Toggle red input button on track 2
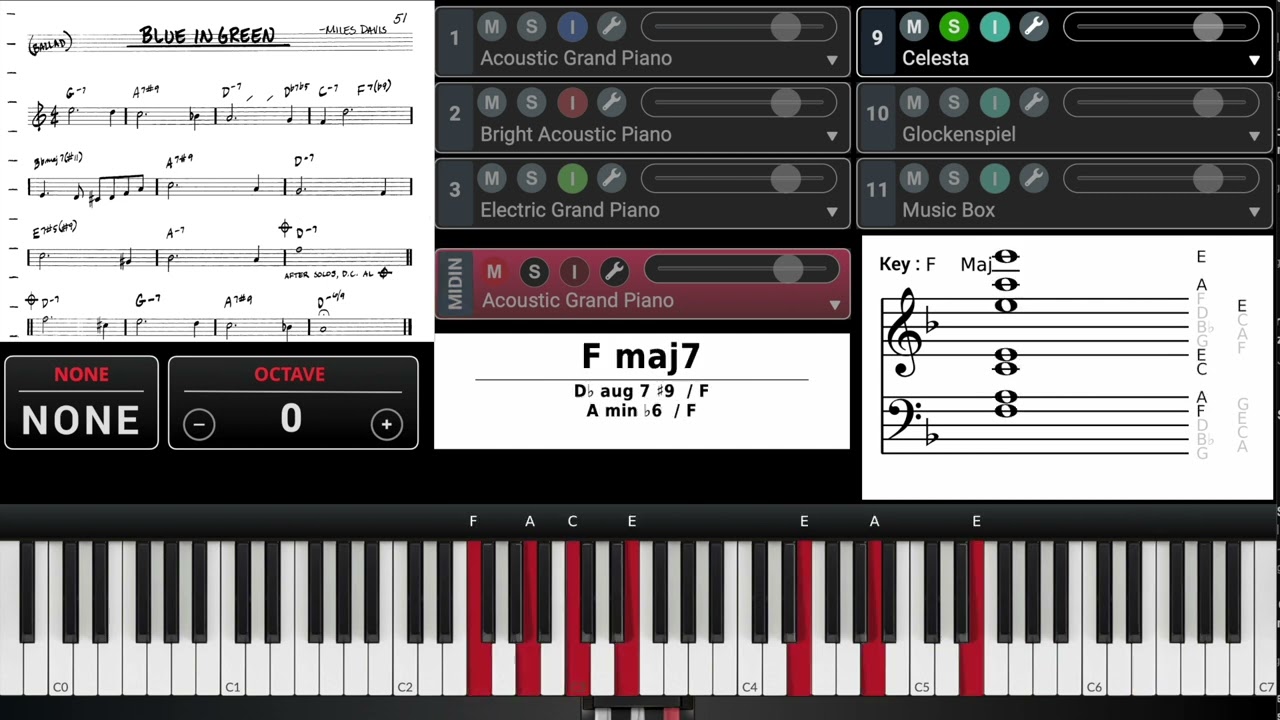The height and width of the screenshot is (720, 1280). click(571, 102)
